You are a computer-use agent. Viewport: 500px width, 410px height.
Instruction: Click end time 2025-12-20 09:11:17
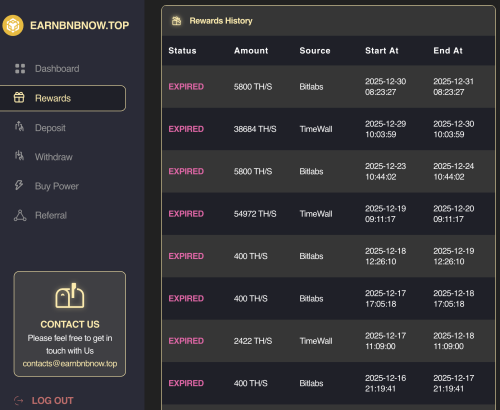click(453, 214)
